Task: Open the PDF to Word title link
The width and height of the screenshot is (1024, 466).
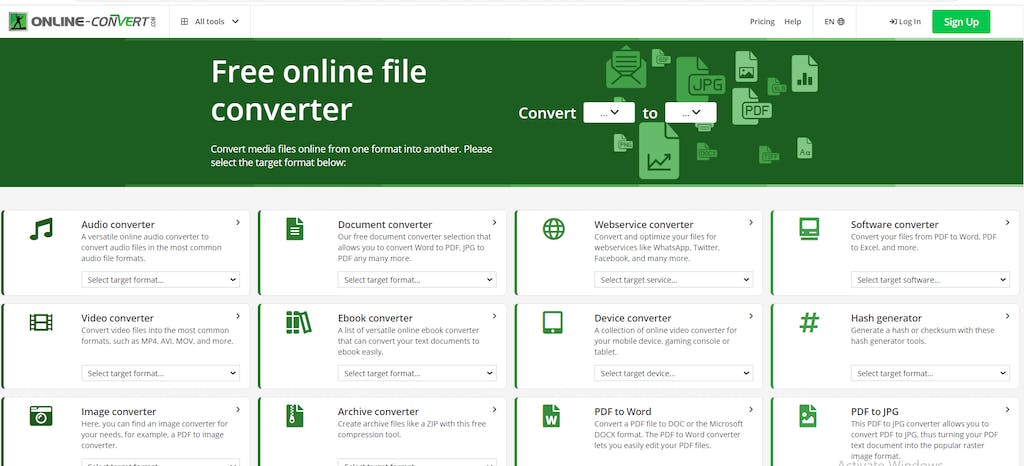Action: coord(623,412)
